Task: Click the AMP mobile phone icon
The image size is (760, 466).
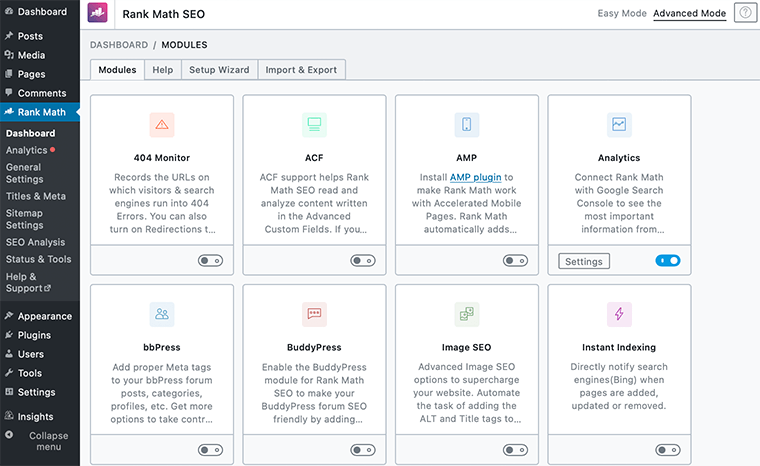Action: tap(467, 125)
